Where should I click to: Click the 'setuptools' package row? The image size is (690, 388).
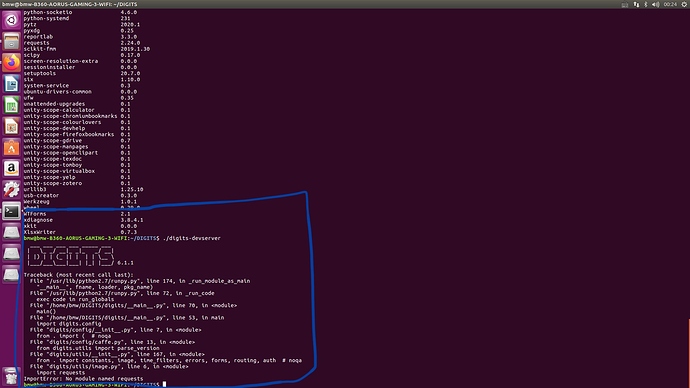click(82, 73)
